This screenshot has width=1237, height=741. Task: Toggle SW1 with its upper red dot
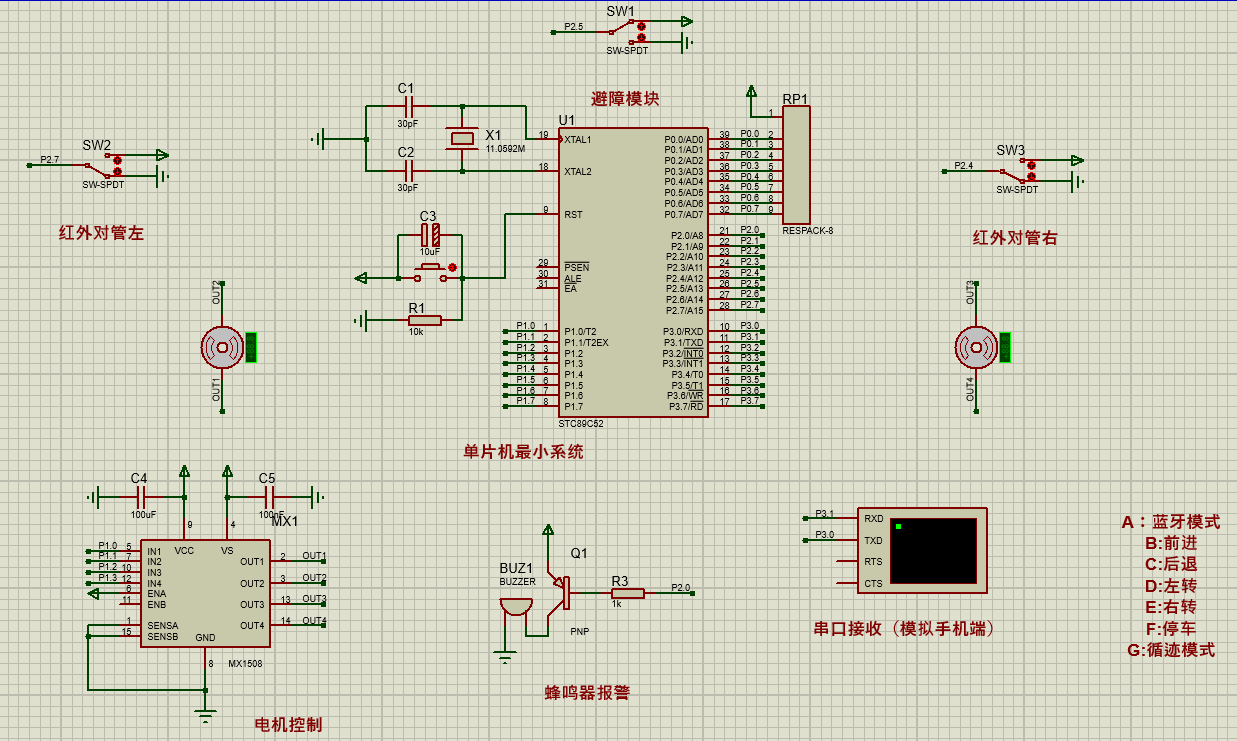point(642,27)
